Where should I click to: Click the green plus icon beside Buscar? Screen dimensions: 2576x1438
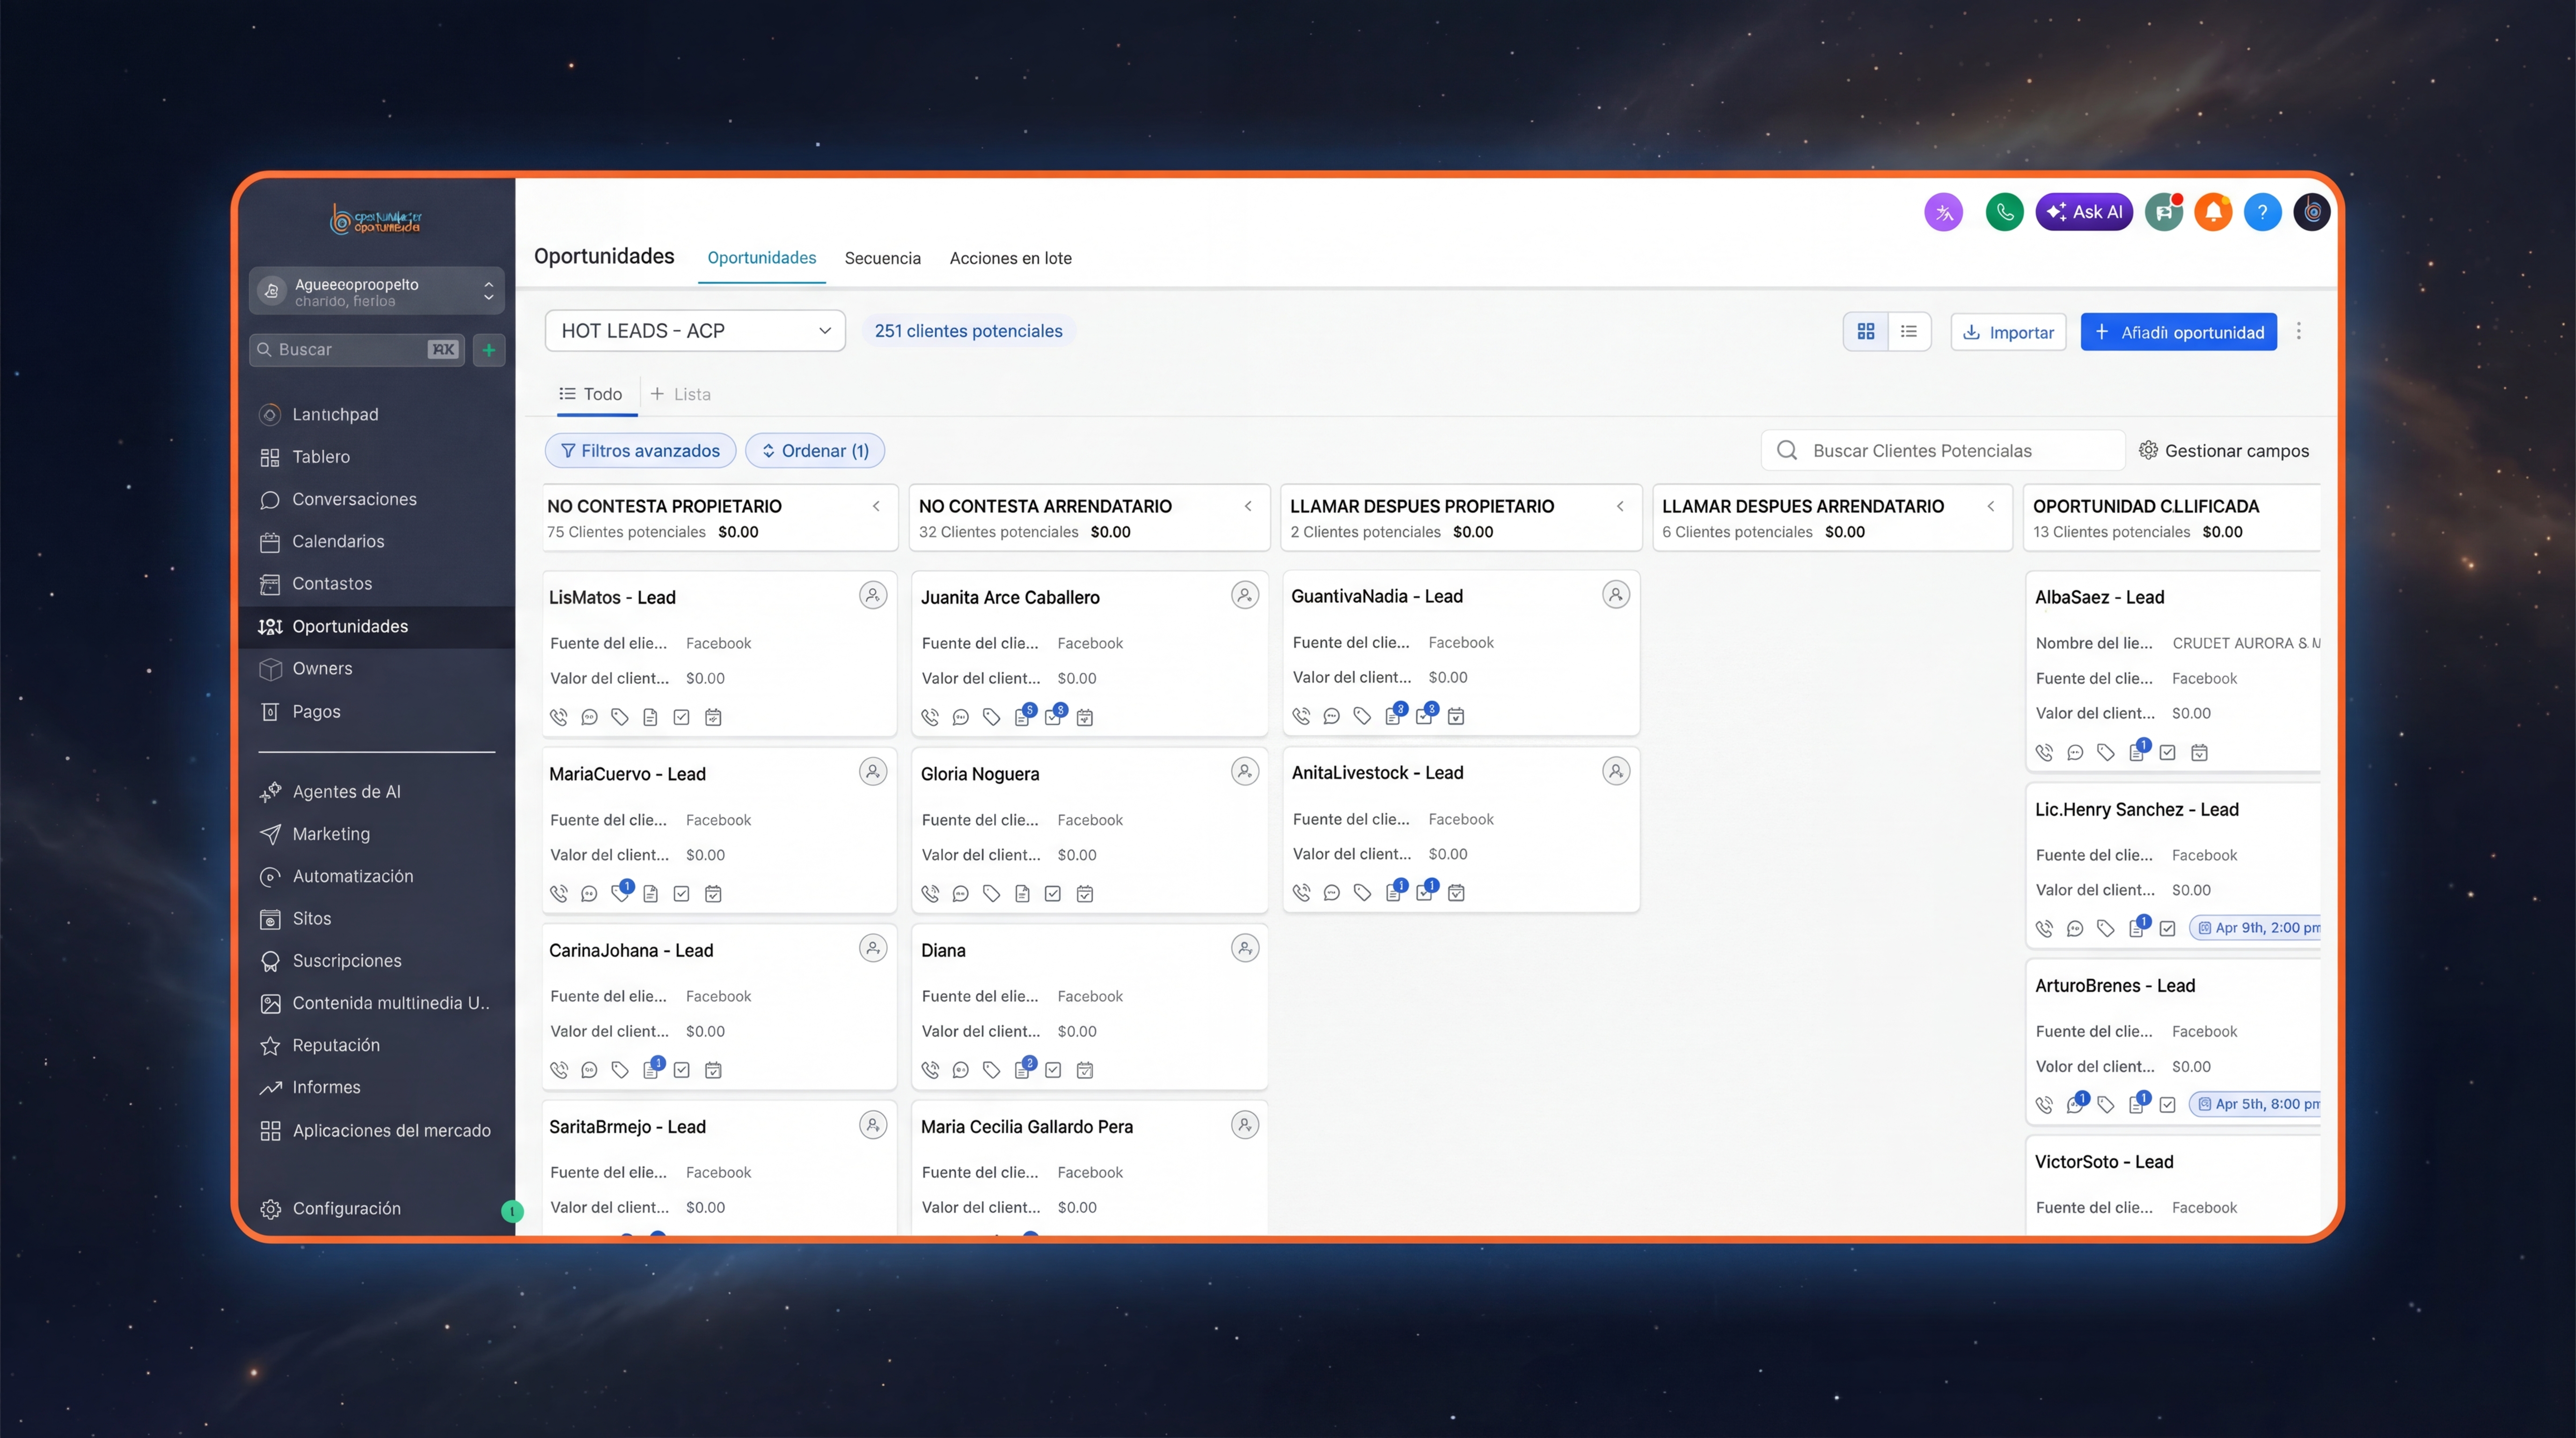pyautogui.click(x=489, y=350)
